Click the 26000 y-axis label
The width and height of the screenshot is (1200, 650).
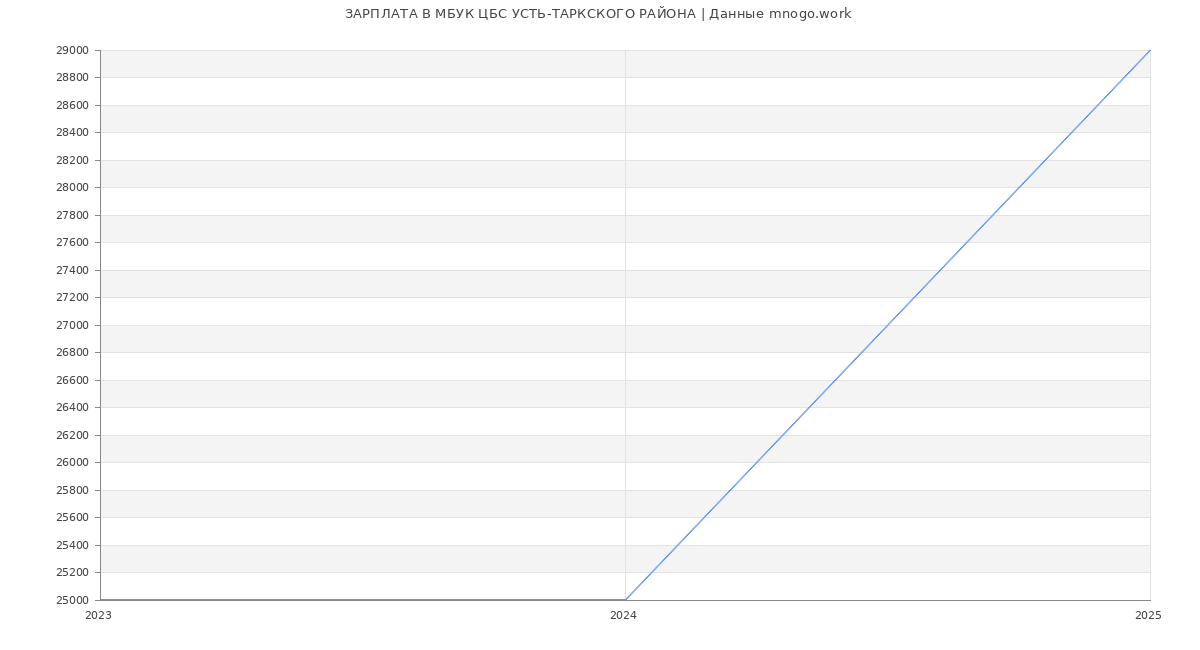73,463
